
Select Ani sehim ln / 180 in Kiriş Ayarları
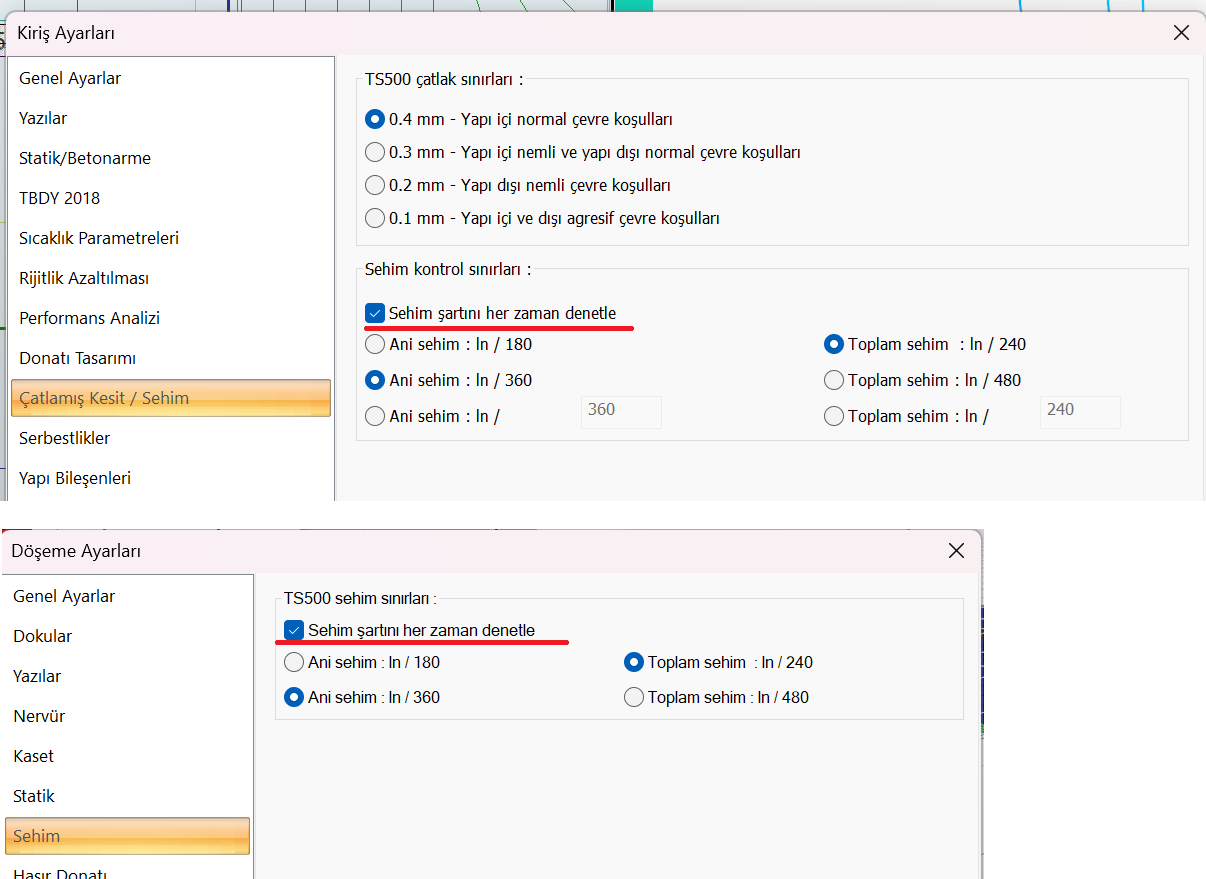point(375,344)
